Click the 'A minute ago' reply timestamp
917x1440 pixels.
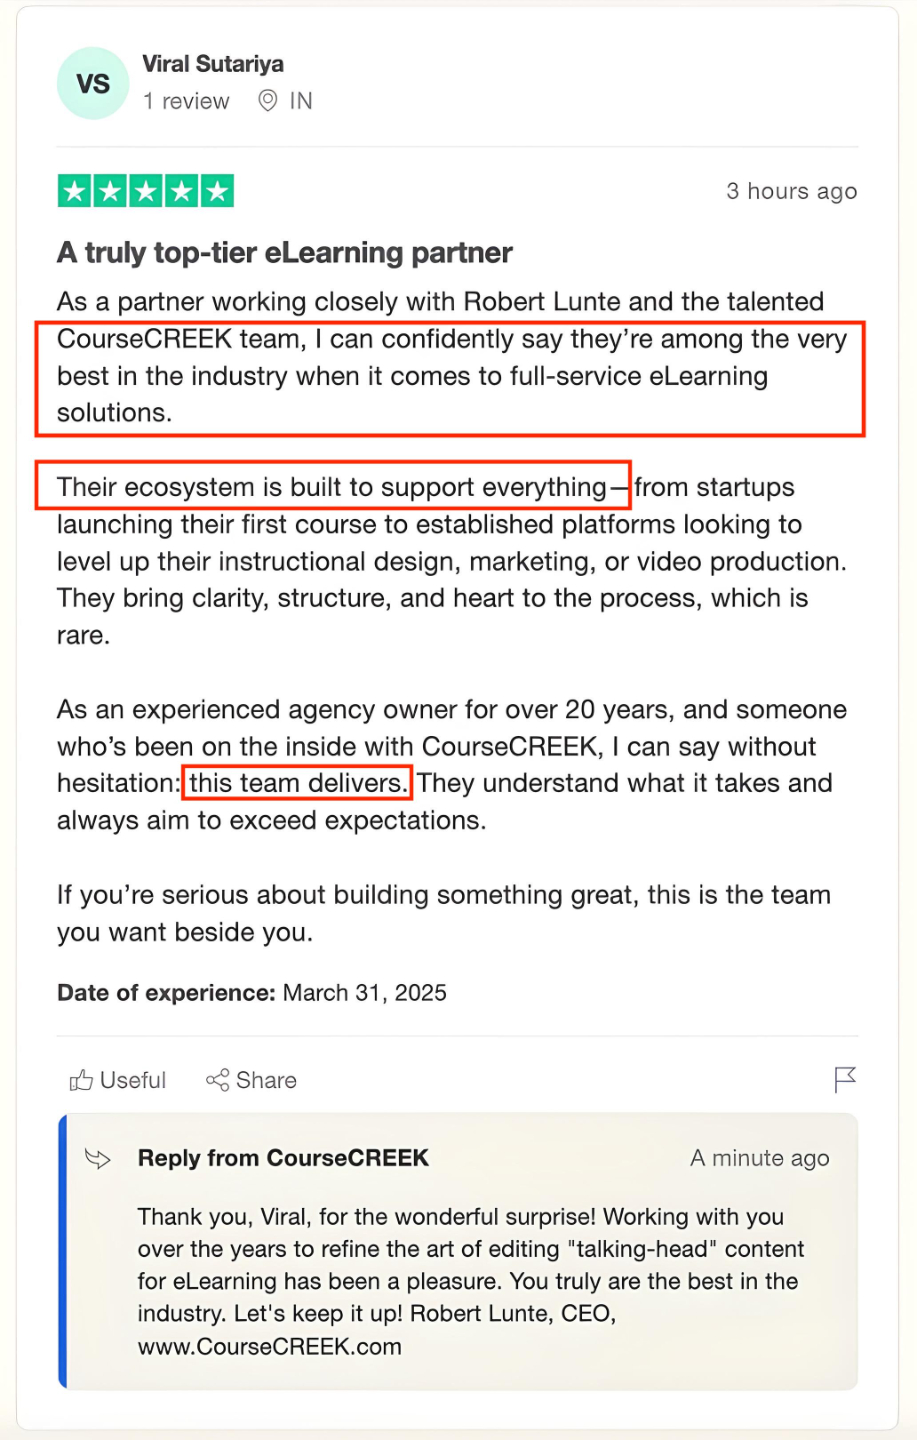point(759,1158)
